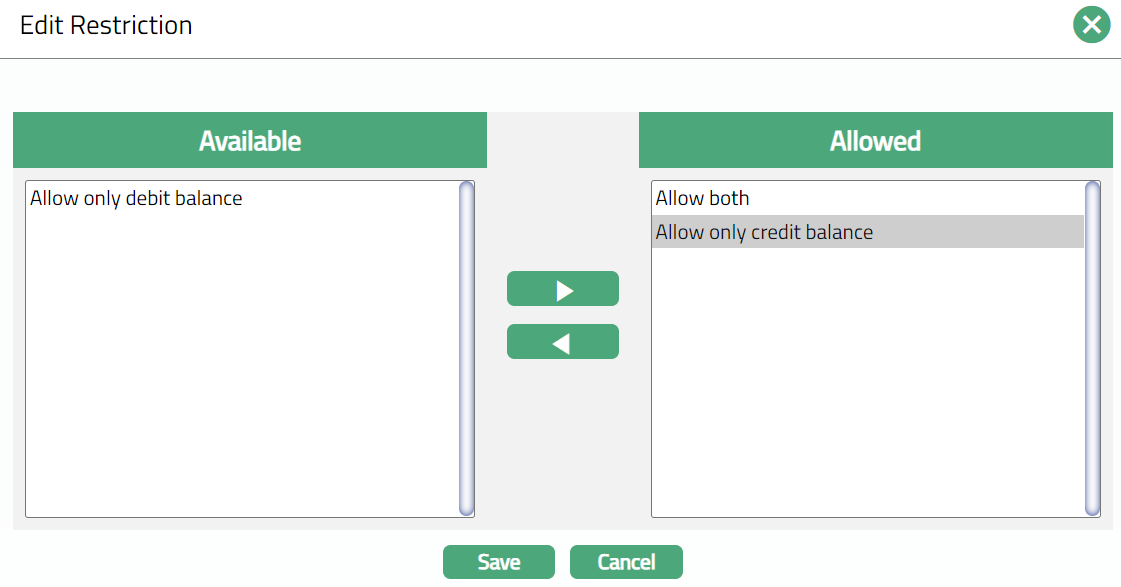This screenshot has height=587, width=1121.
Task: Move selected item to Allowed with right arrow
Action: (x=563, y=289)
